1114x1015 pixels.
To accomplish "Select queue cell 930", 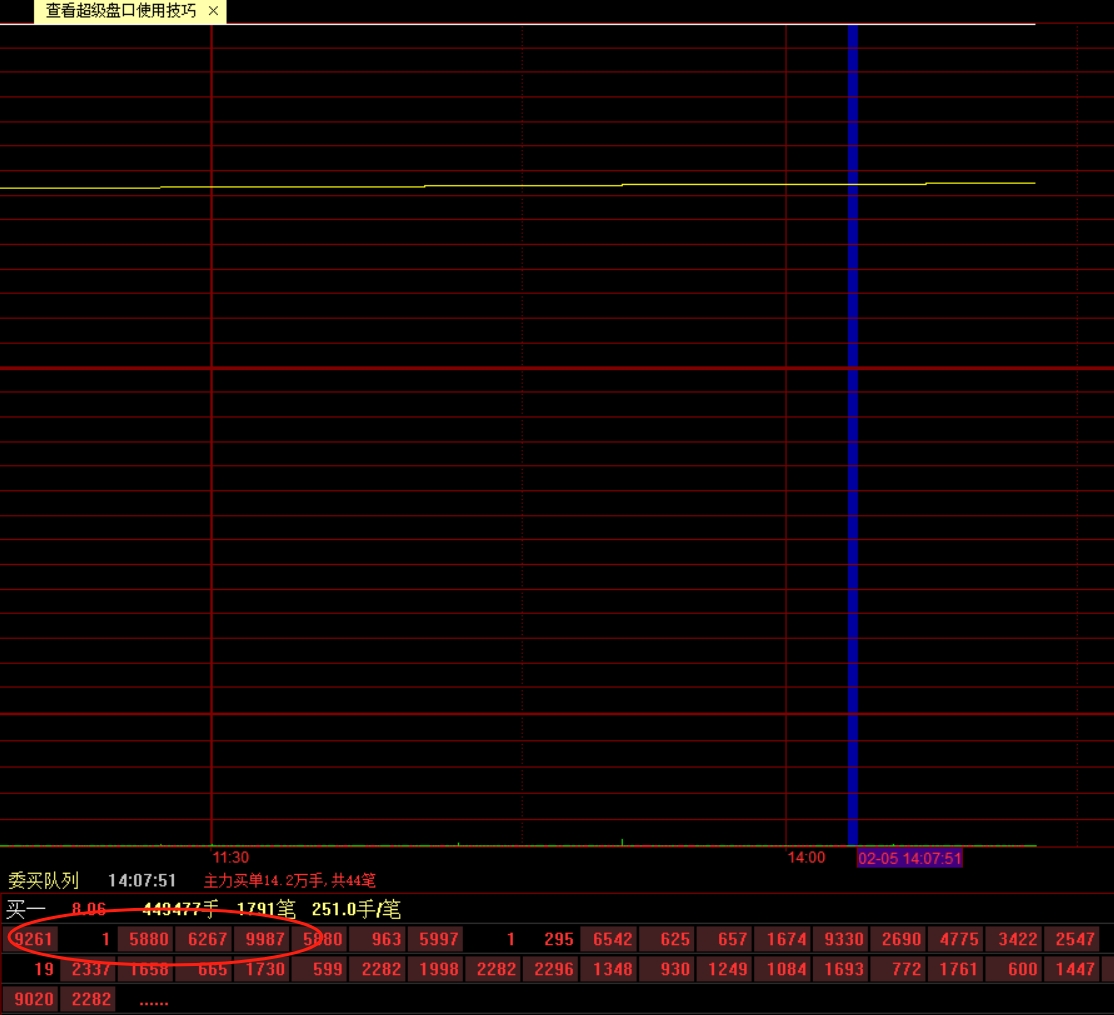I will coord(667,969).
